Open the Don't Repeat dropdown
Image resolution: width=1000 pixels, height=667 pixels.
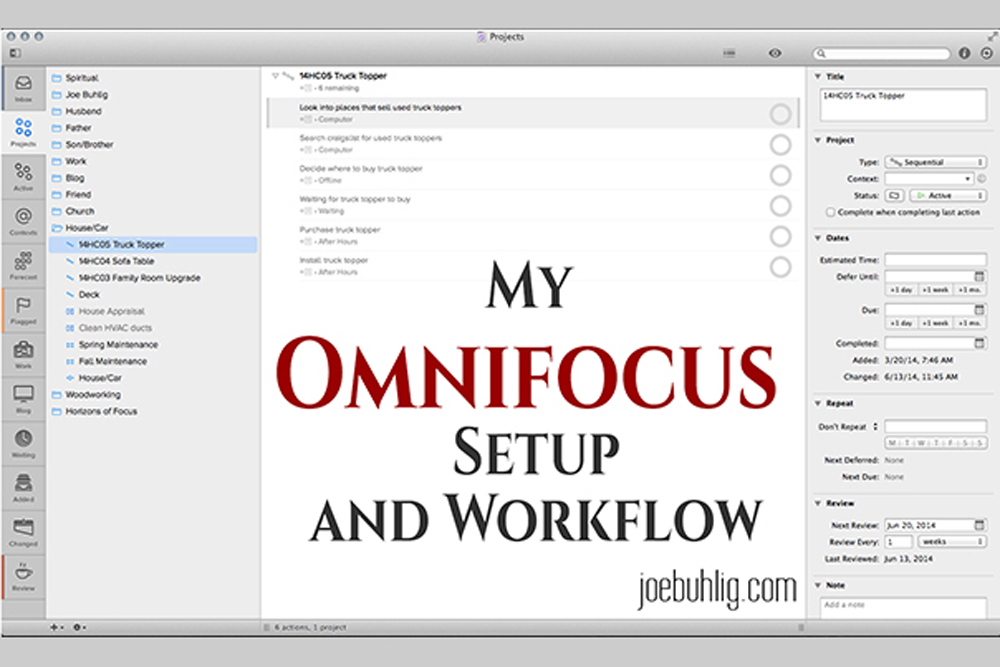coord(848,427)
